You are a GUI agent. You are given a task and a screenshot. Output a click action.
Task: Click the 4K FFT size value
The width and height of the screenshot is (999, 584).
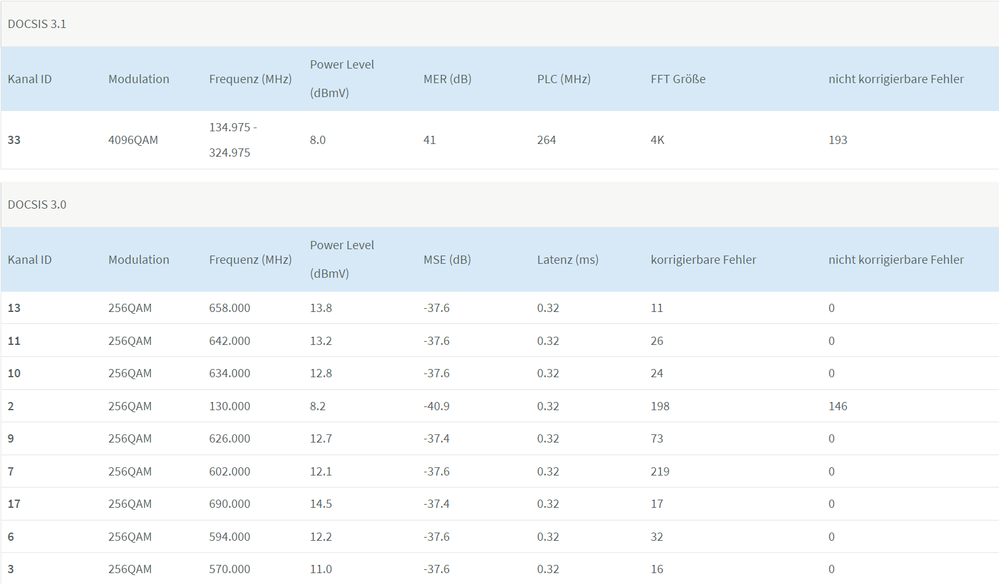[x=658, y=140]
